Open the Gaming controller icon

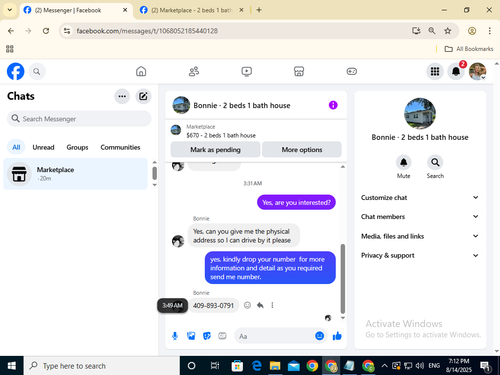click(x=352, y=71)
